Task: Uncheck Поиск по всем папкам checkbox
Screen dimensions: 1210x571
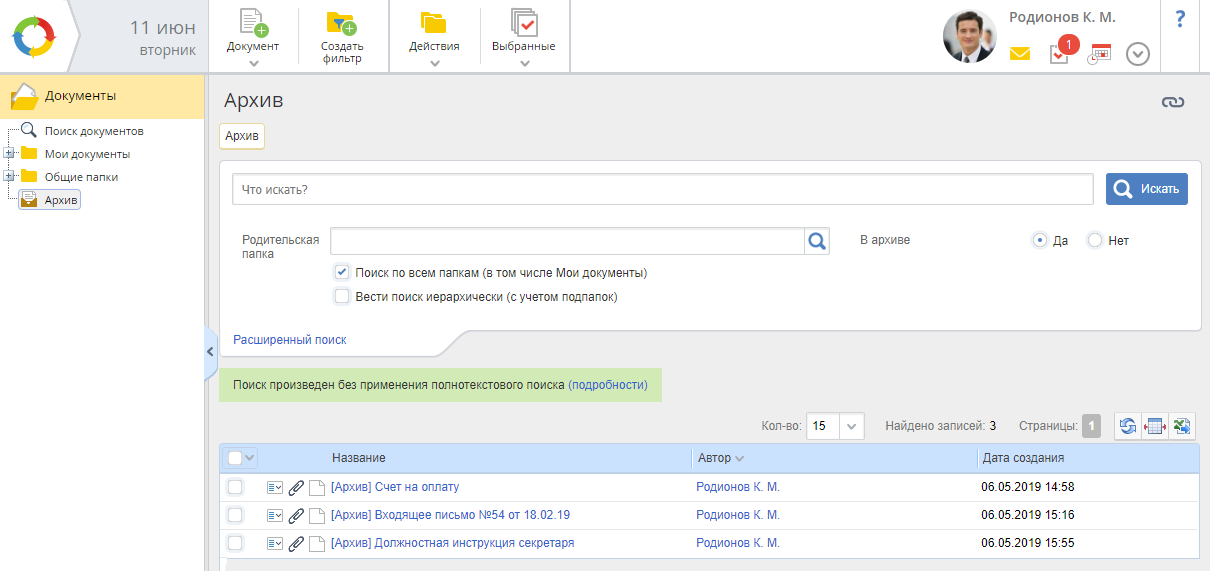Action: click(342, 272)
